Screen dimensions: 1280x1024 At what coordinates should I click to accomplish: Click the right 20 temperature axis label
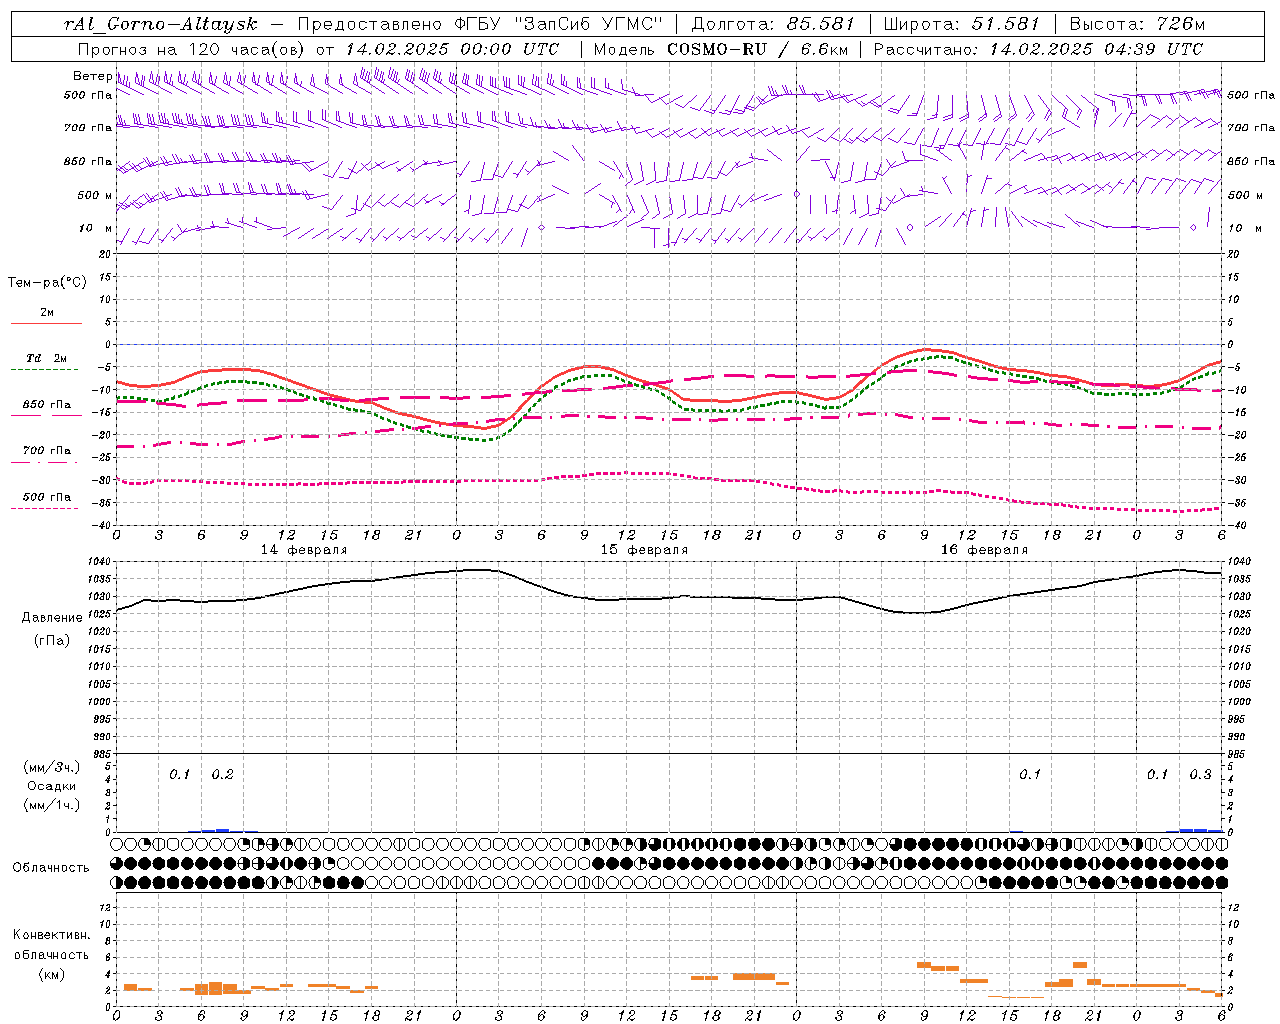(1233, 254)
